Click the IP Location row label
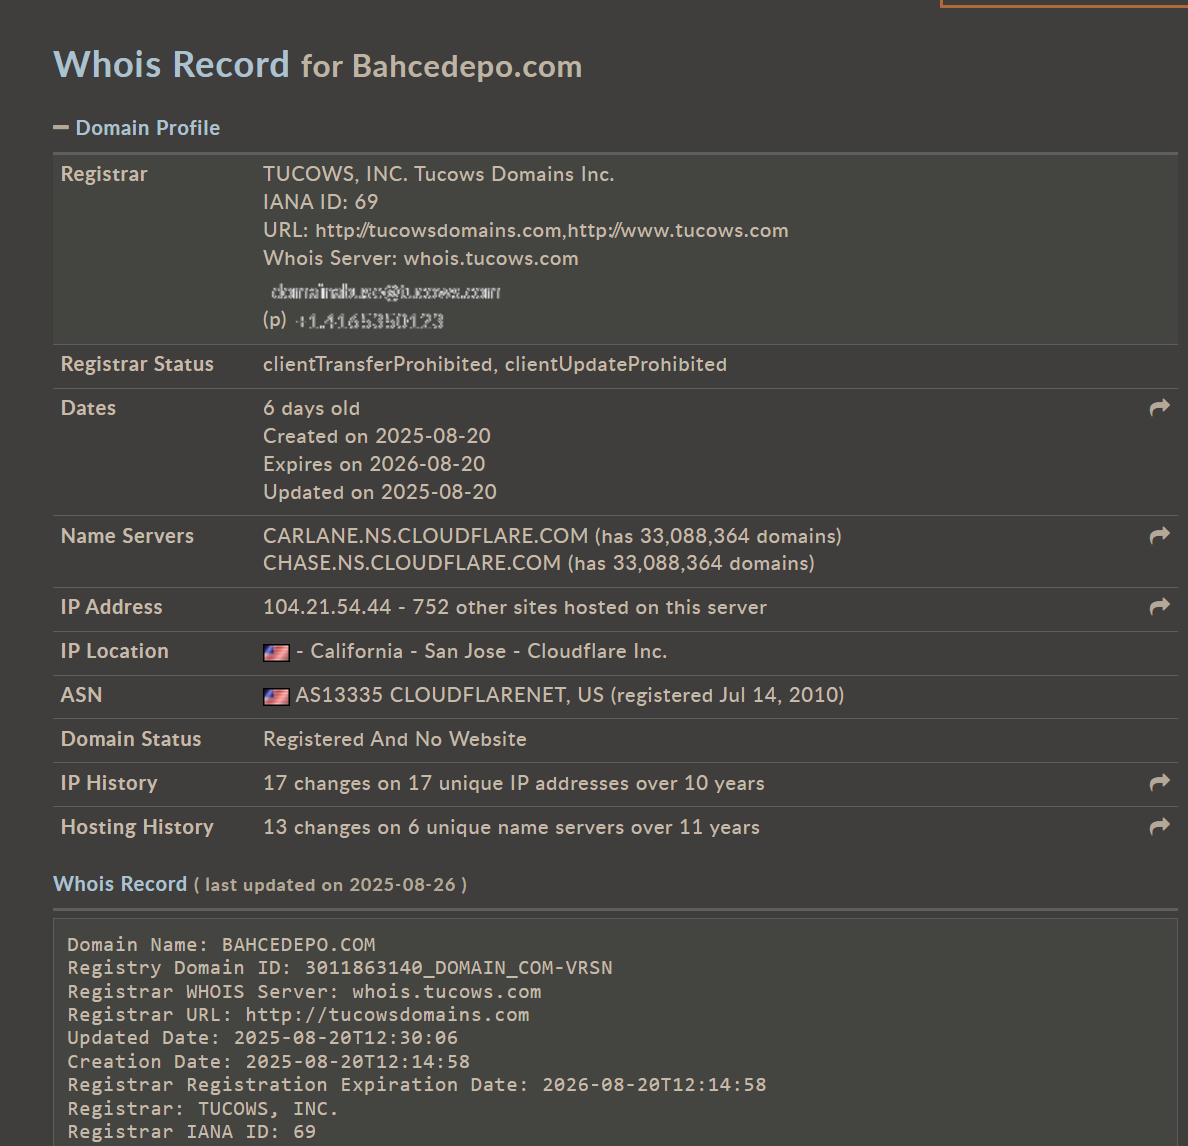Screen dimensions: 1188x1146 tap(114, 651)
